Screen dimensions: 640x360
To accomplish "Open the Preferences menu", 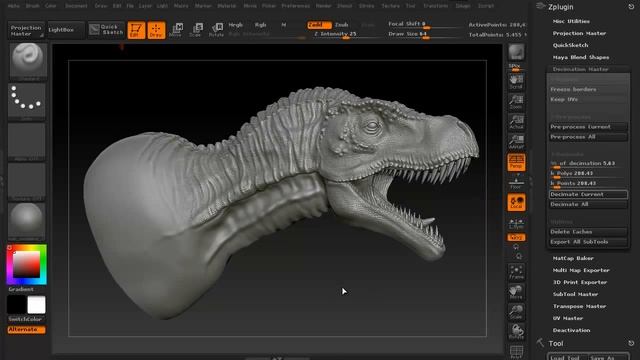I will (x=296, y=6).
